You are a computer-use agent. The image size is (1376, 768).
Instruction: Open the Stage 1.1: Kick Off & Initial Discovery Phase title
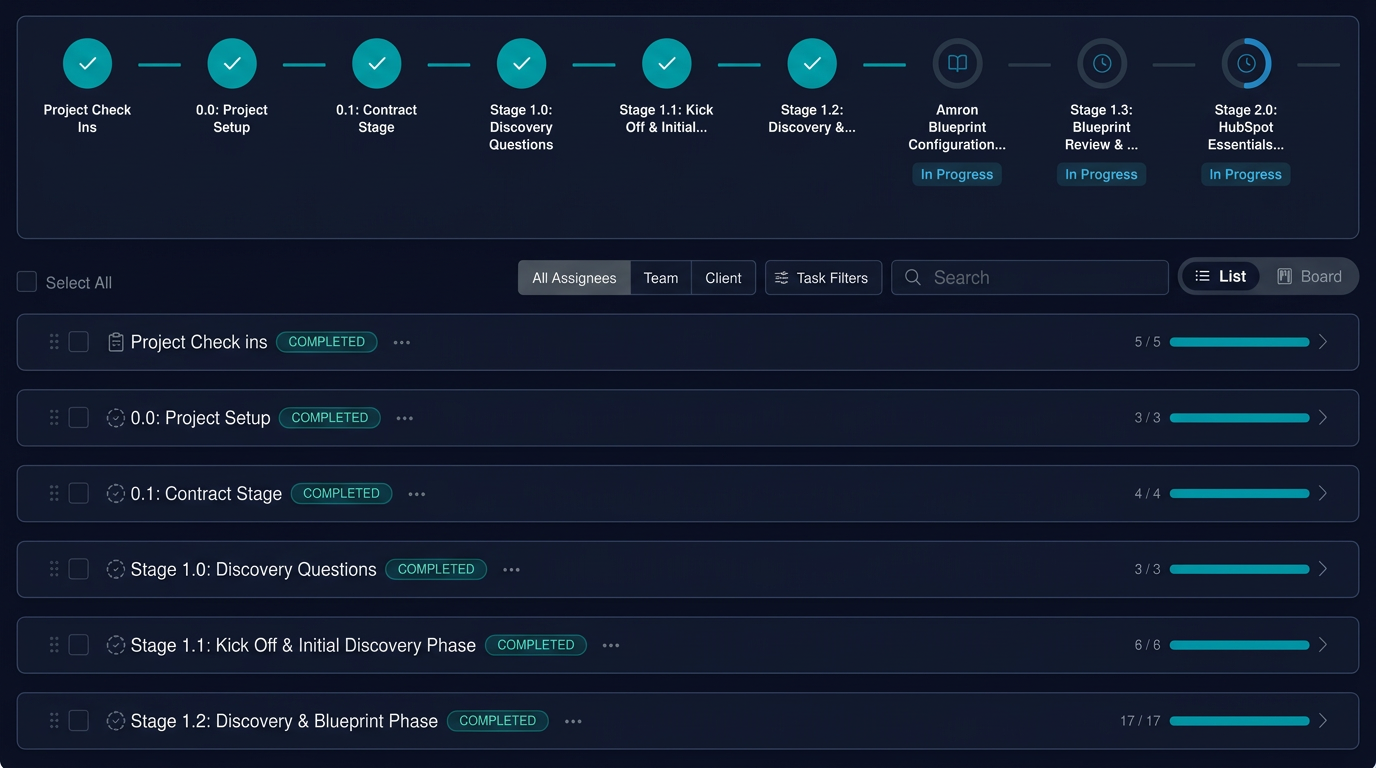click(x=303, y=645)
